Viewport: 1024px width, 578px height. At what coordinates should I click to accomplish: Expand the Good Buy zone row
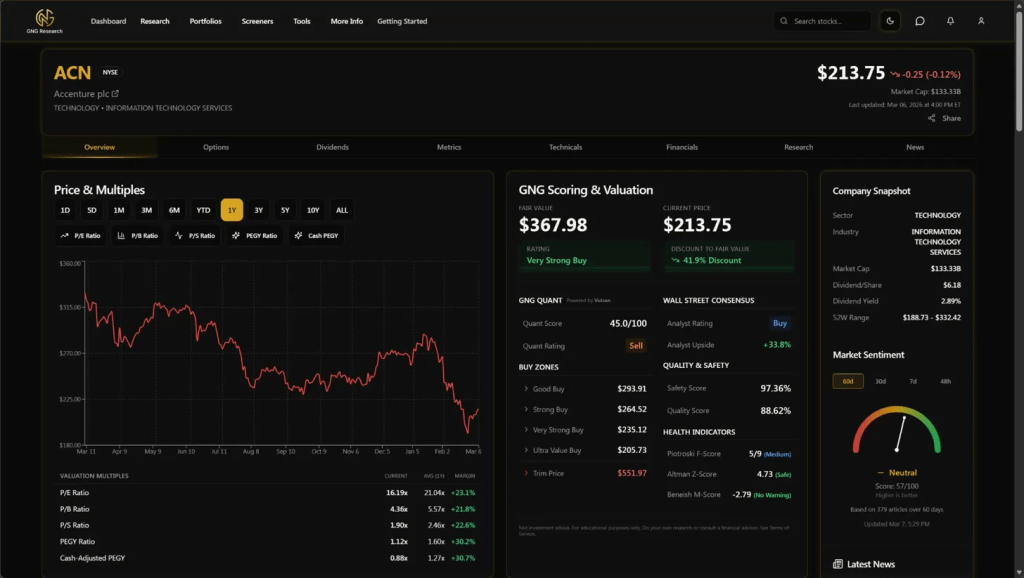[x=526, y=389]
